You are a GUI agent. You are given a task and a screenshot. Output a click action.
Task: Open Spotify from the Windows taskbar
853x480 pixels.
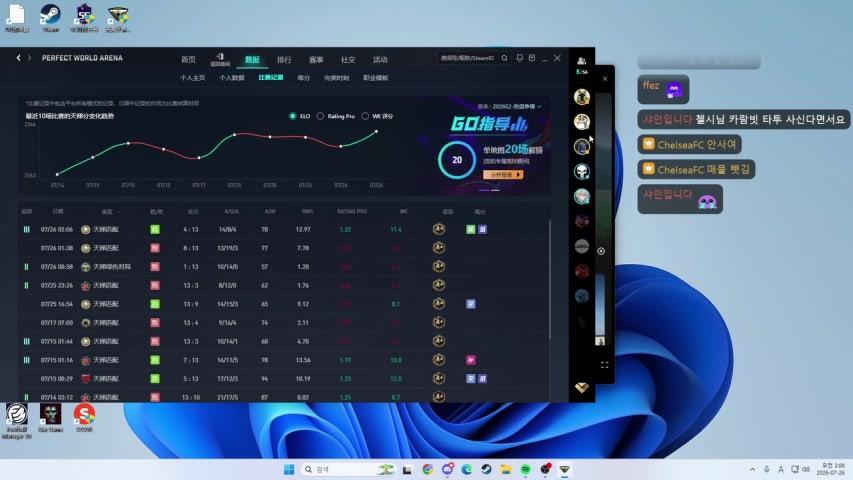click(525, 469)
